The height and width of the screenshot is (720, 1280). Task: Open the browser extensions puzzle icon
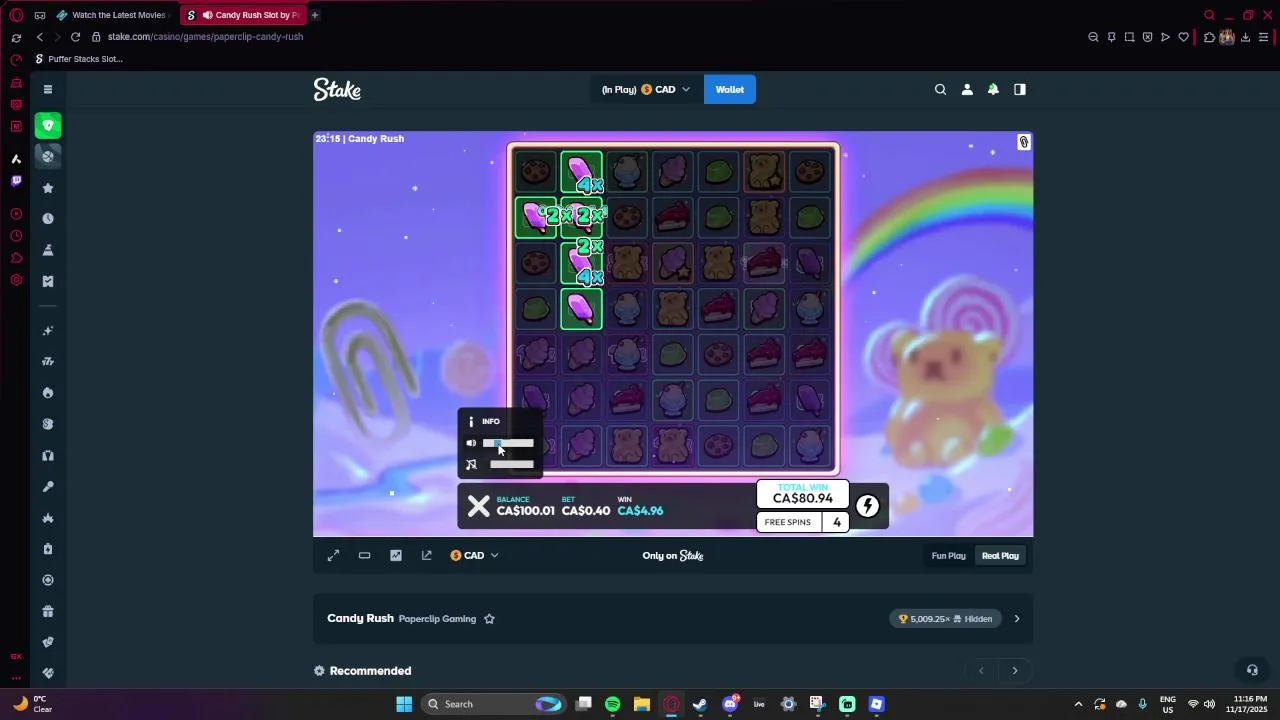point(1209,37)
